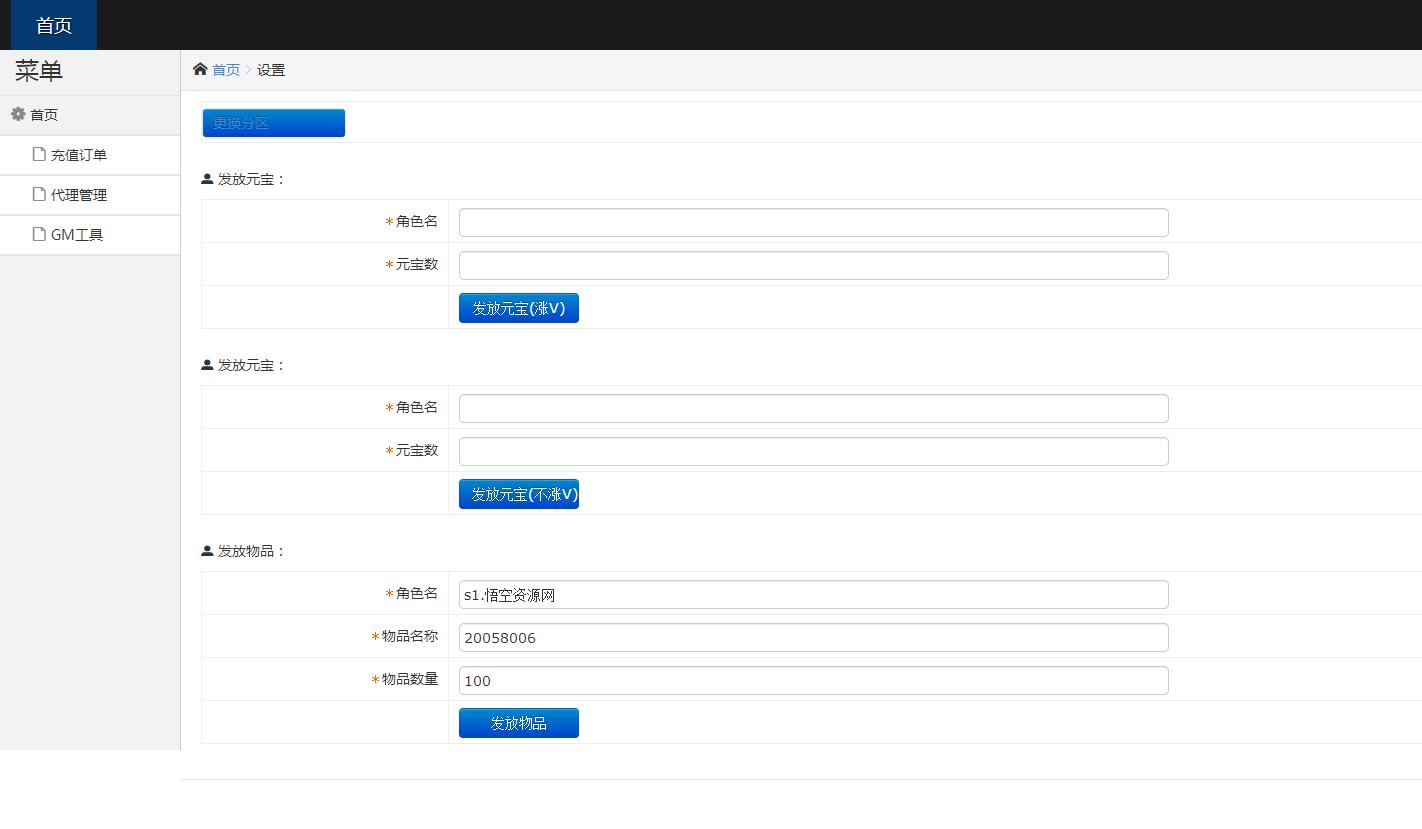
Task: Focus the 元宝数 field above 发放元宝(涨V) button
Action: click(x=813, y=265)
